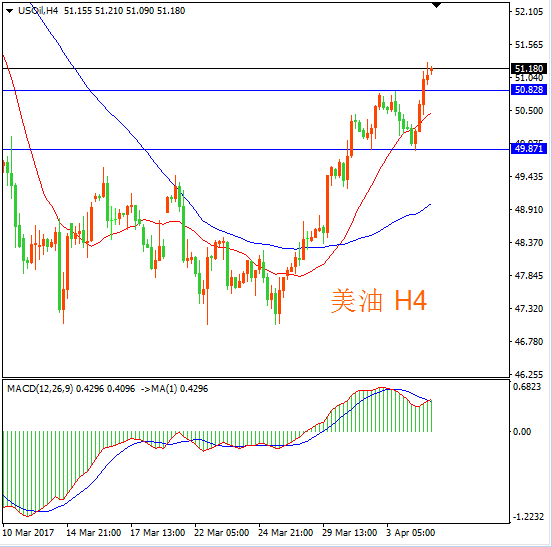
Task: Click the 48.910 price scale value
Action: 529,209
